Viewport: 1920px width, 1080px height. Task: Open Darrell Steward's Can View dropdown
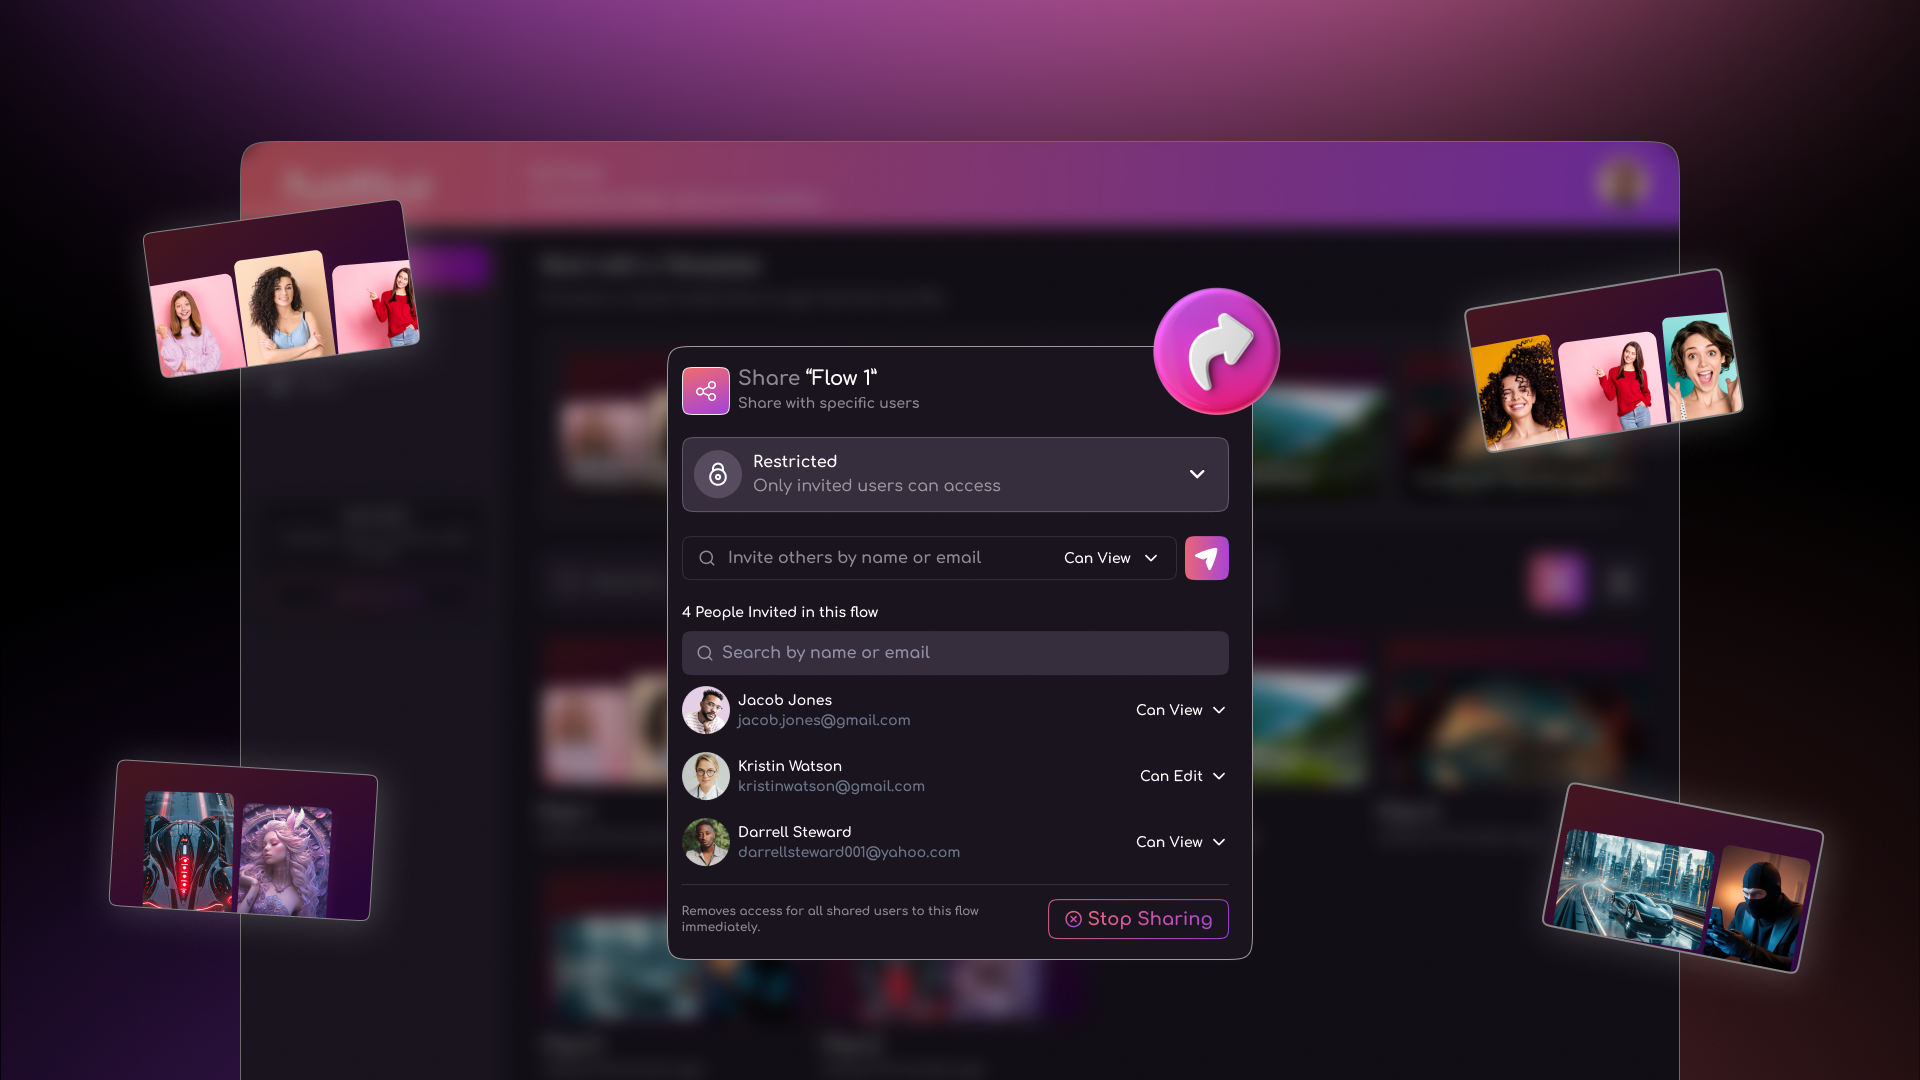1181,842
